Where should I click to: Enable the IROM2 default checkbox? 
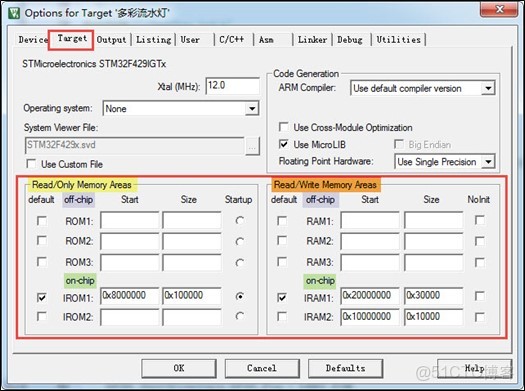[42, 316]
